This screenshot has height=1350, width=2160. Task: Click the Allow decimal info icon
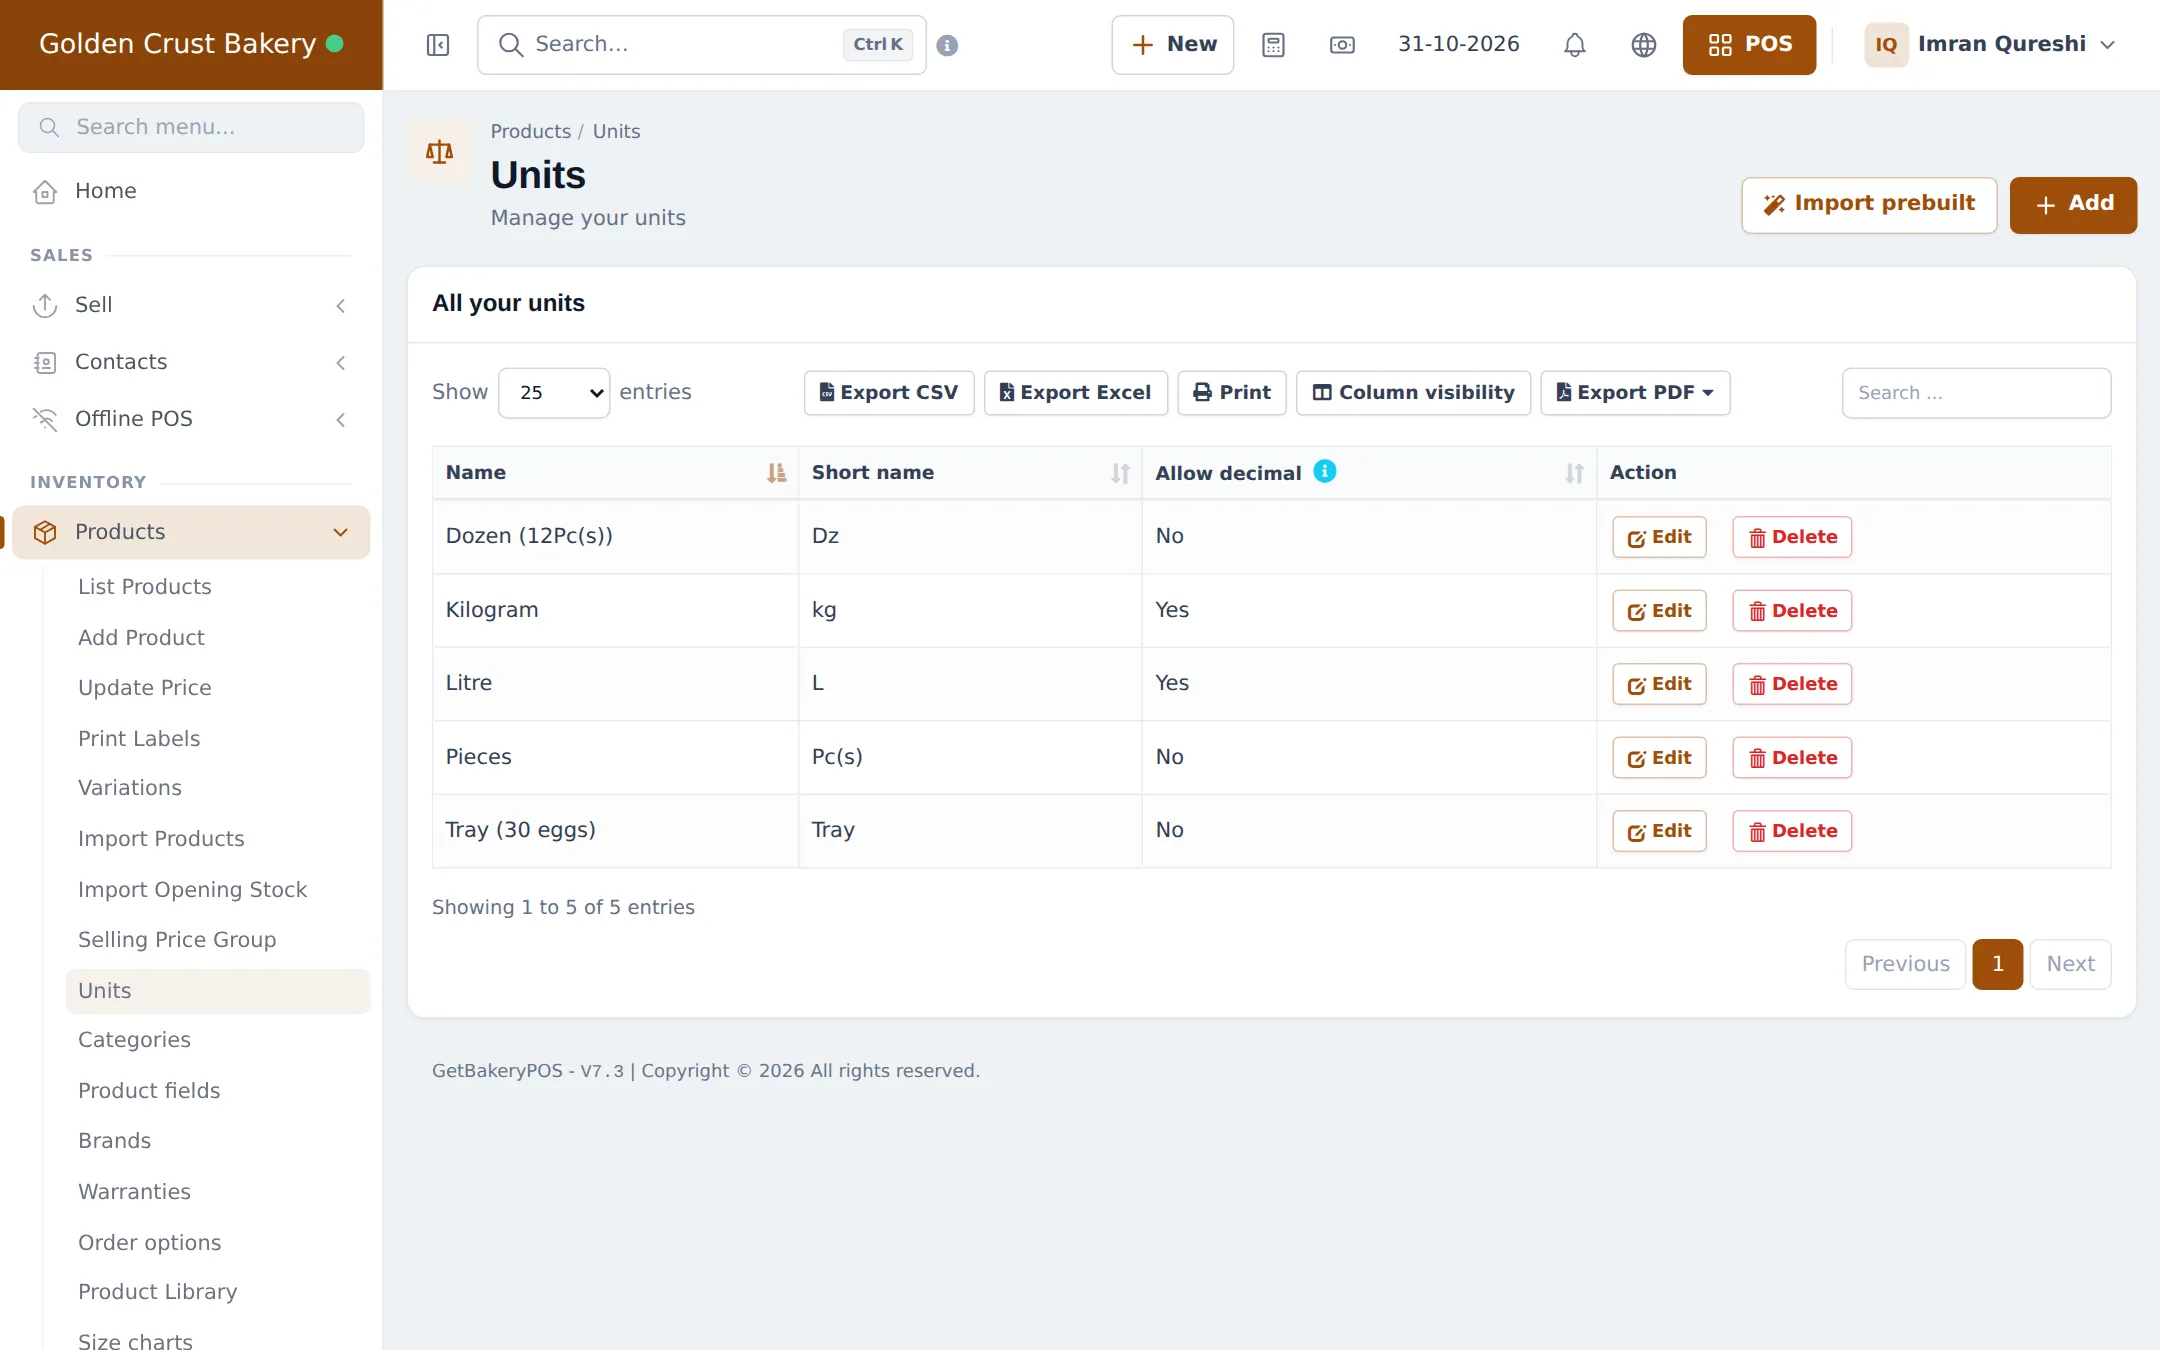1325,471
